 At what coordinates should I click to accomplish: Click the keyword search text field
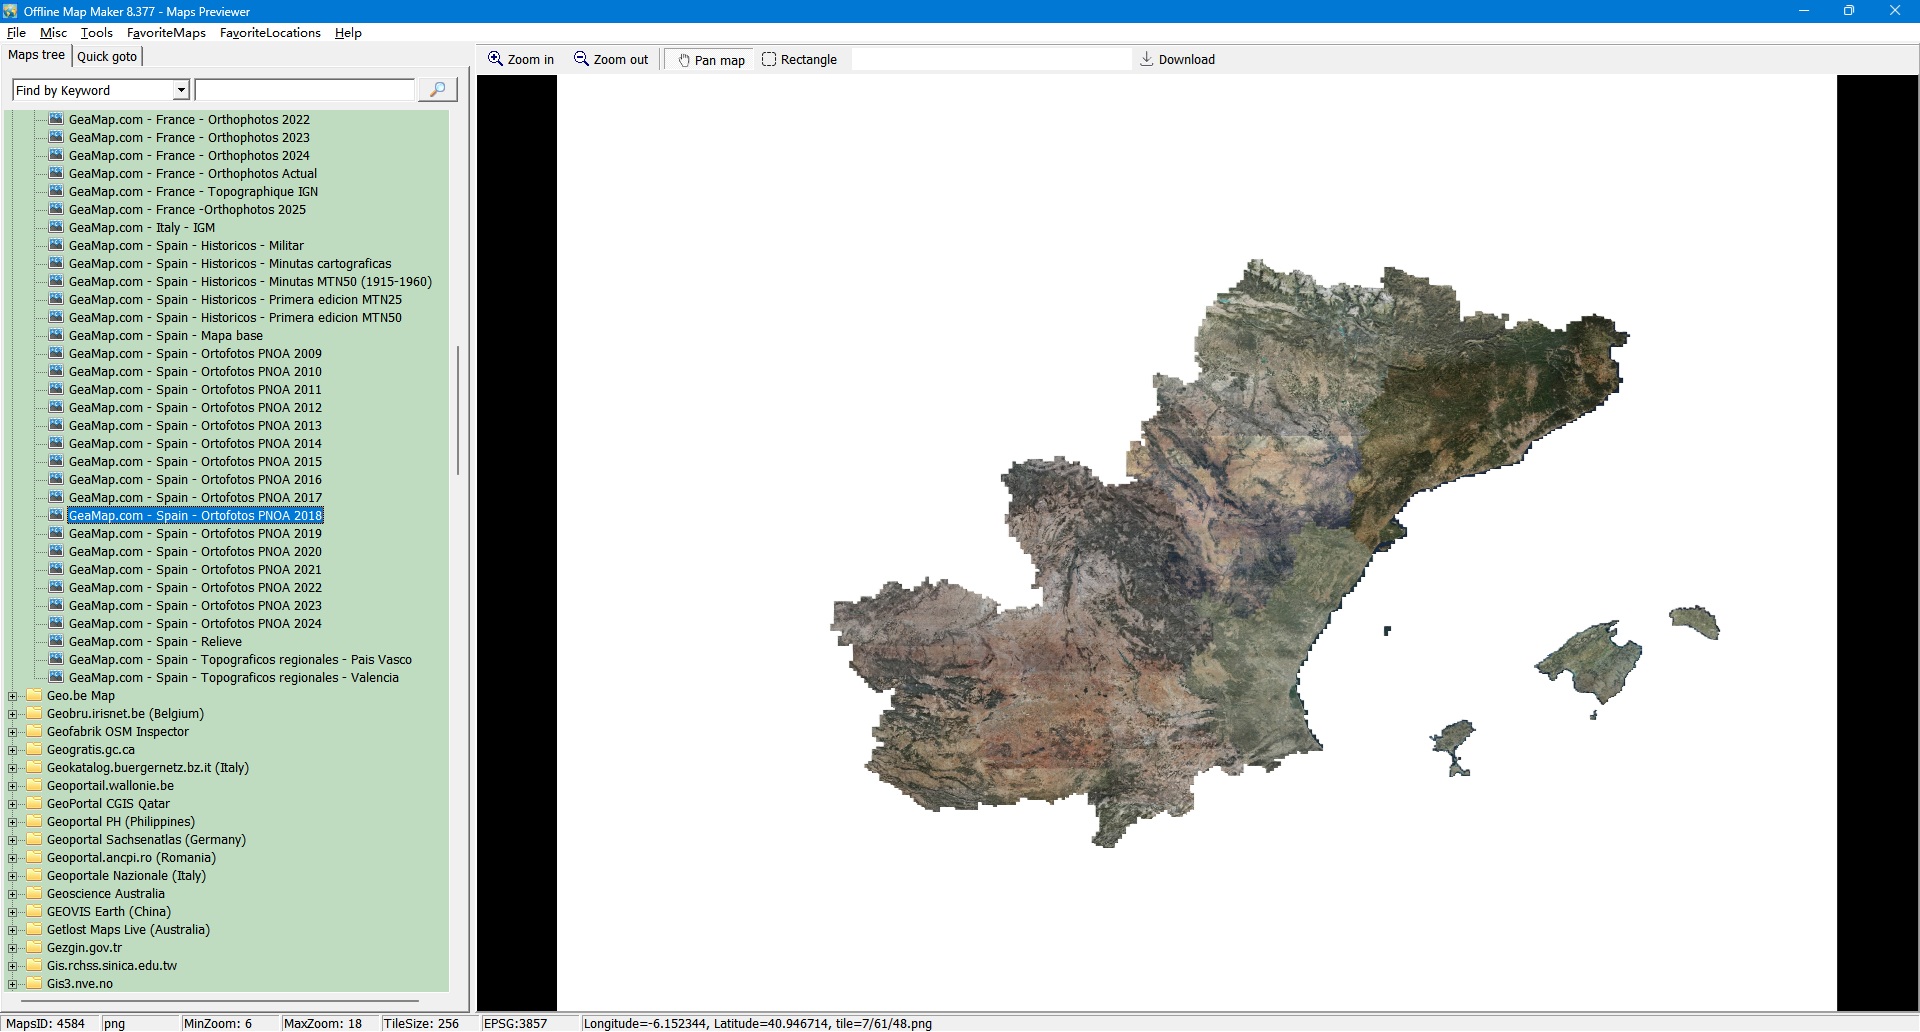(x=304, y=90)
